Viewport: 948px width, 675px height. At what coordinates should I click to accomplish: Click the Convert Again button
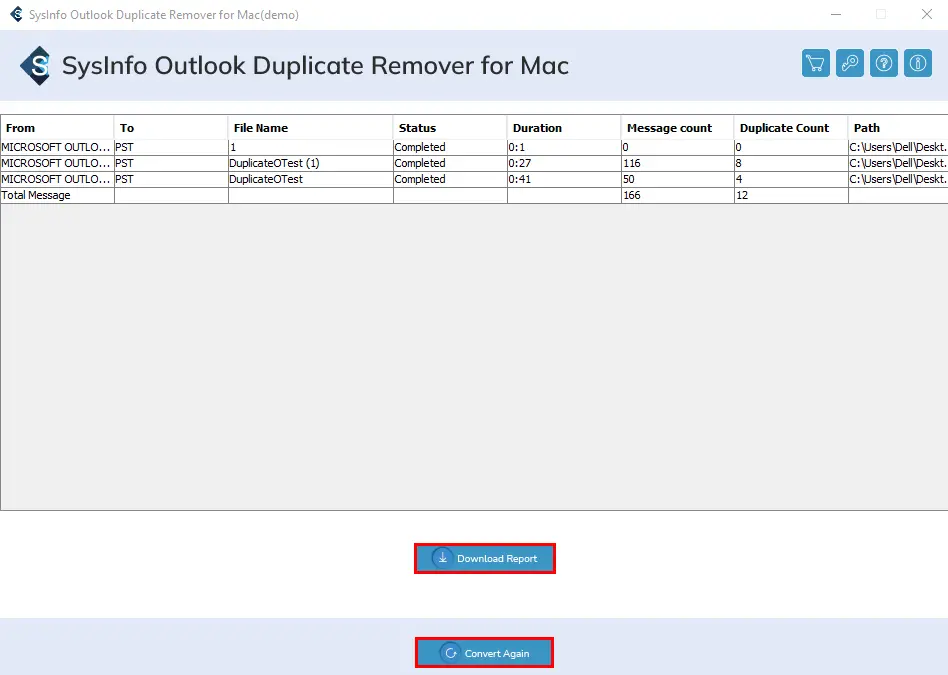[x=484, y=653]
